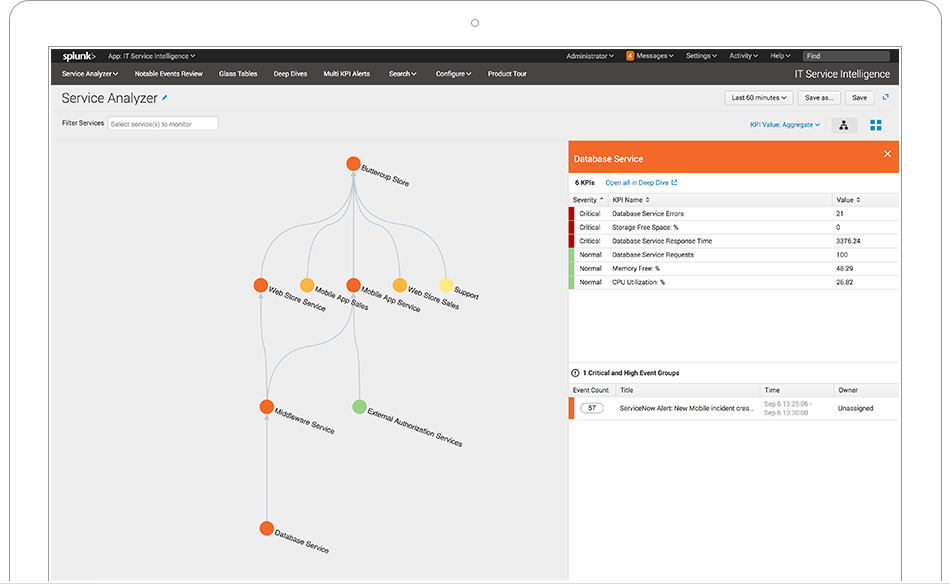Open the KPI Value: Aggregate dropdown

[785, 125]
